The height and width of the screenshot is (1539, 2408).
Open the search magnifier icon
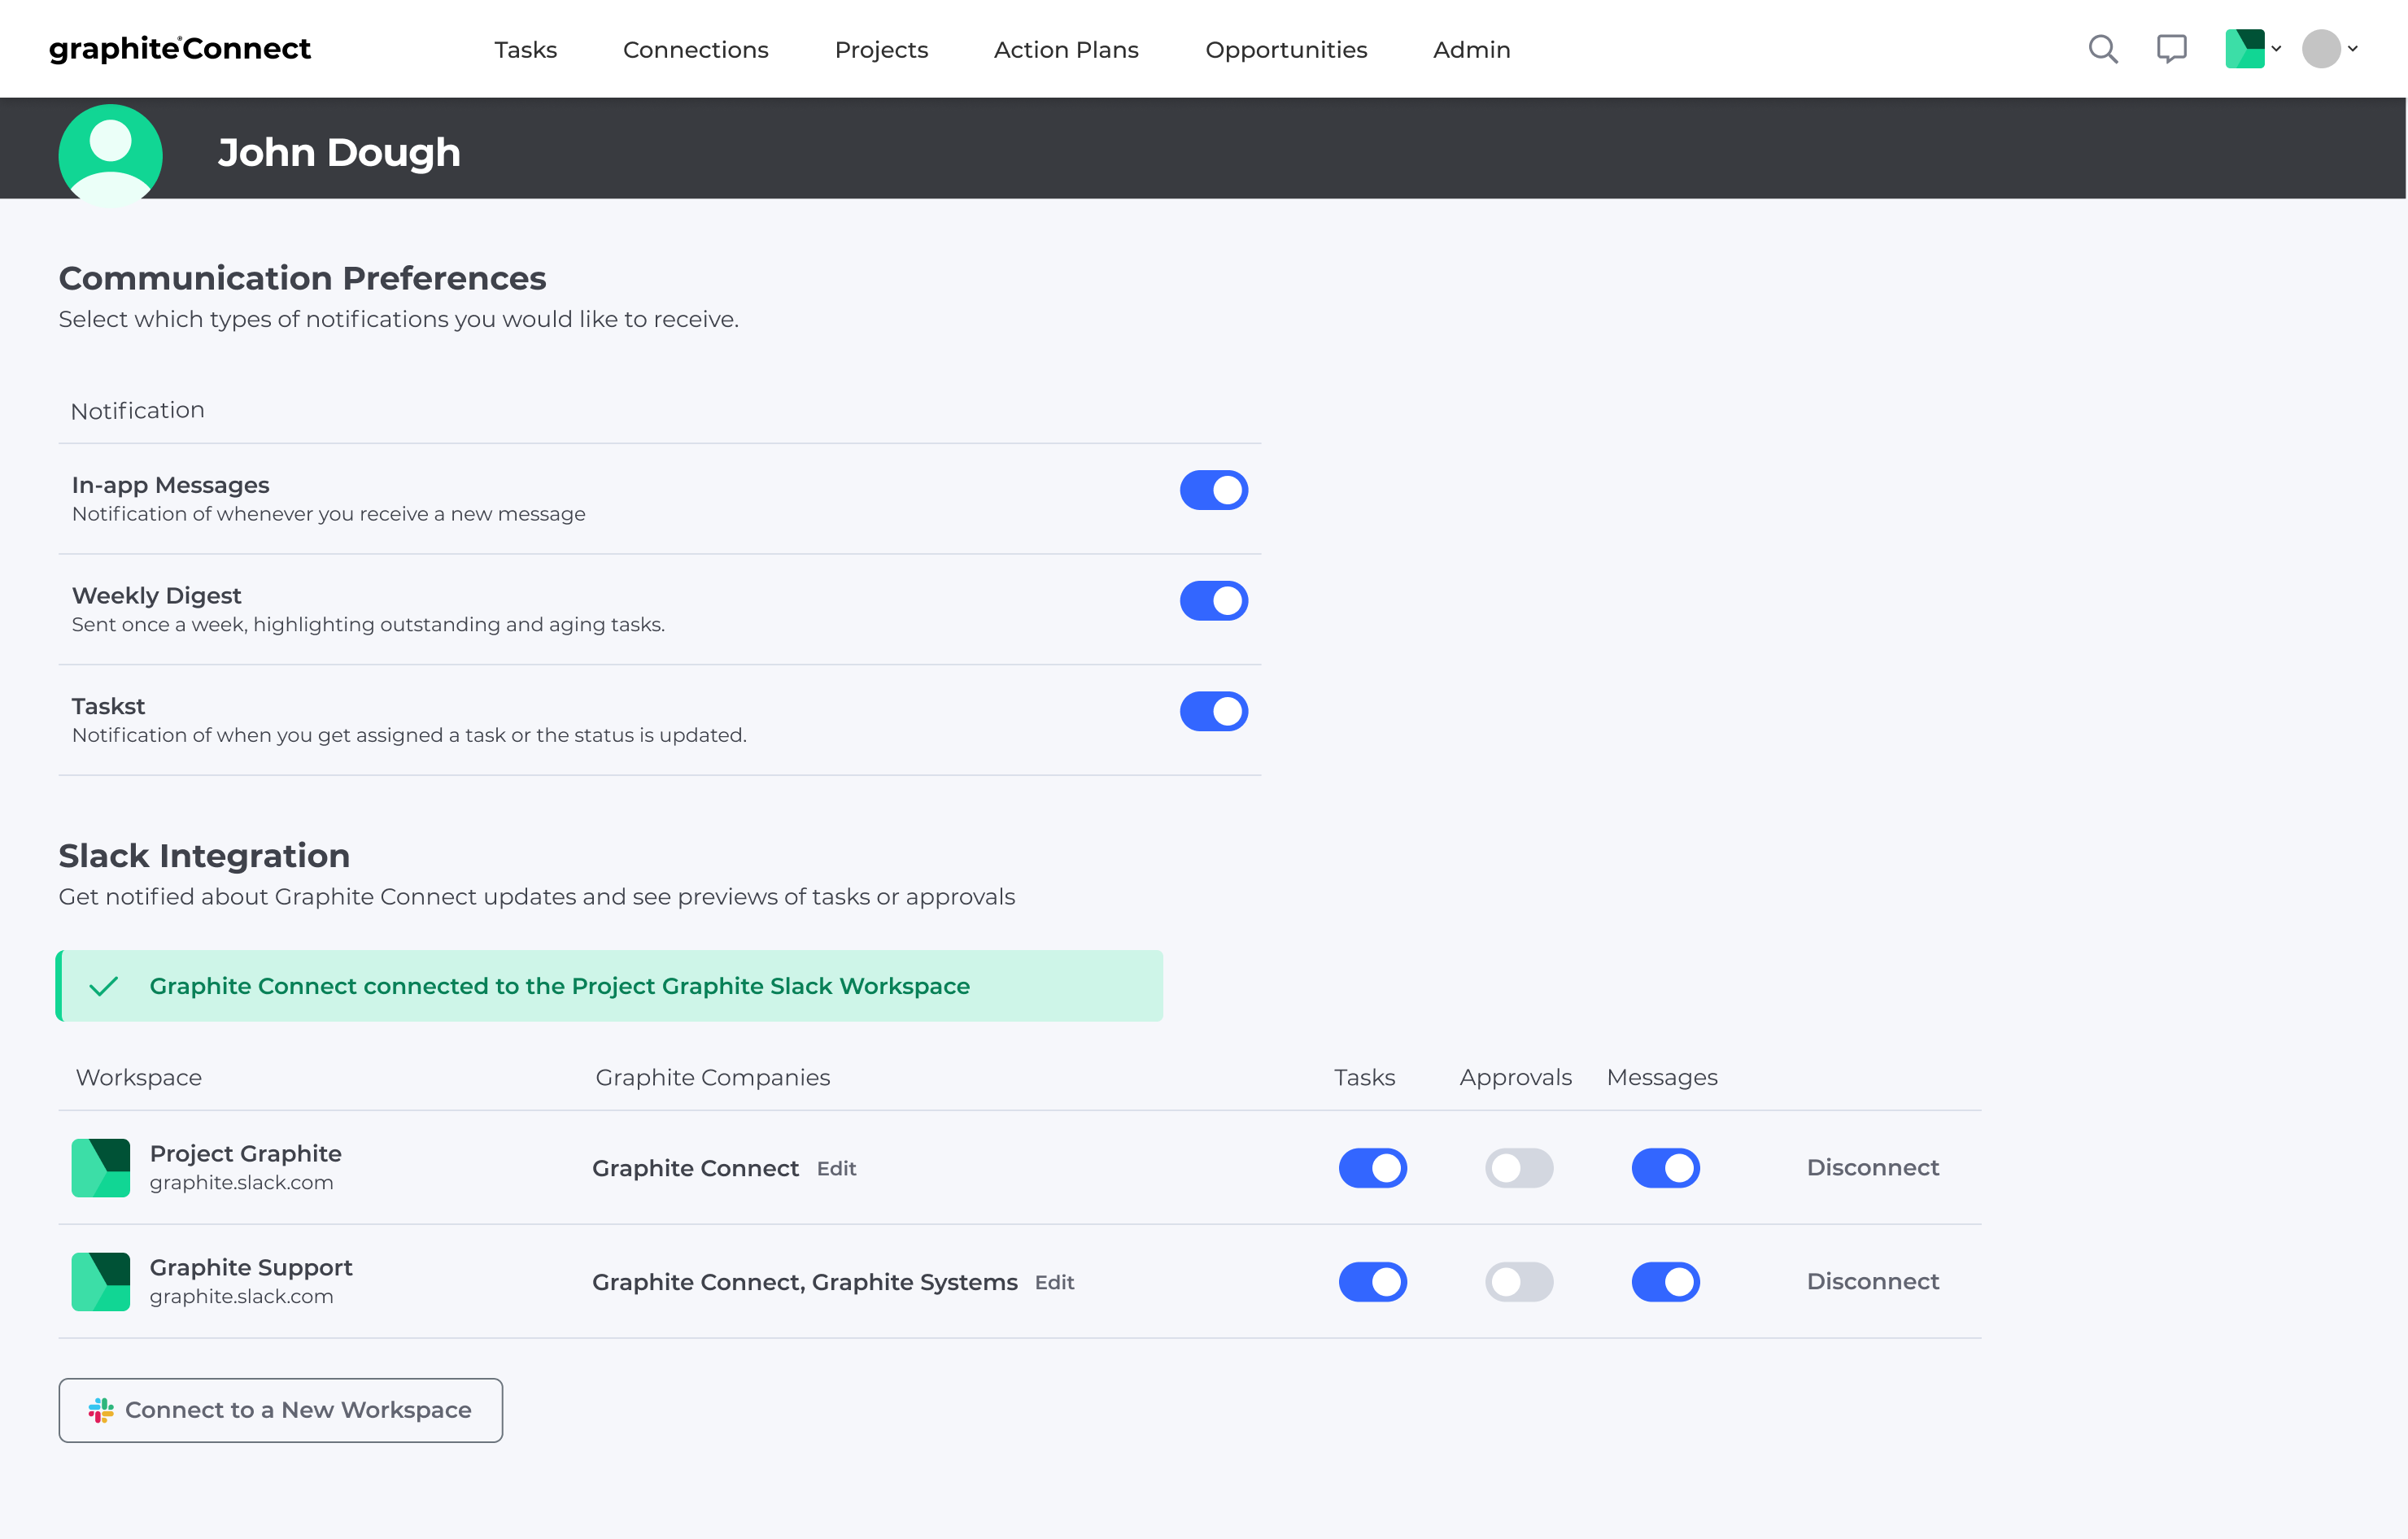(x=2103, y=49)
